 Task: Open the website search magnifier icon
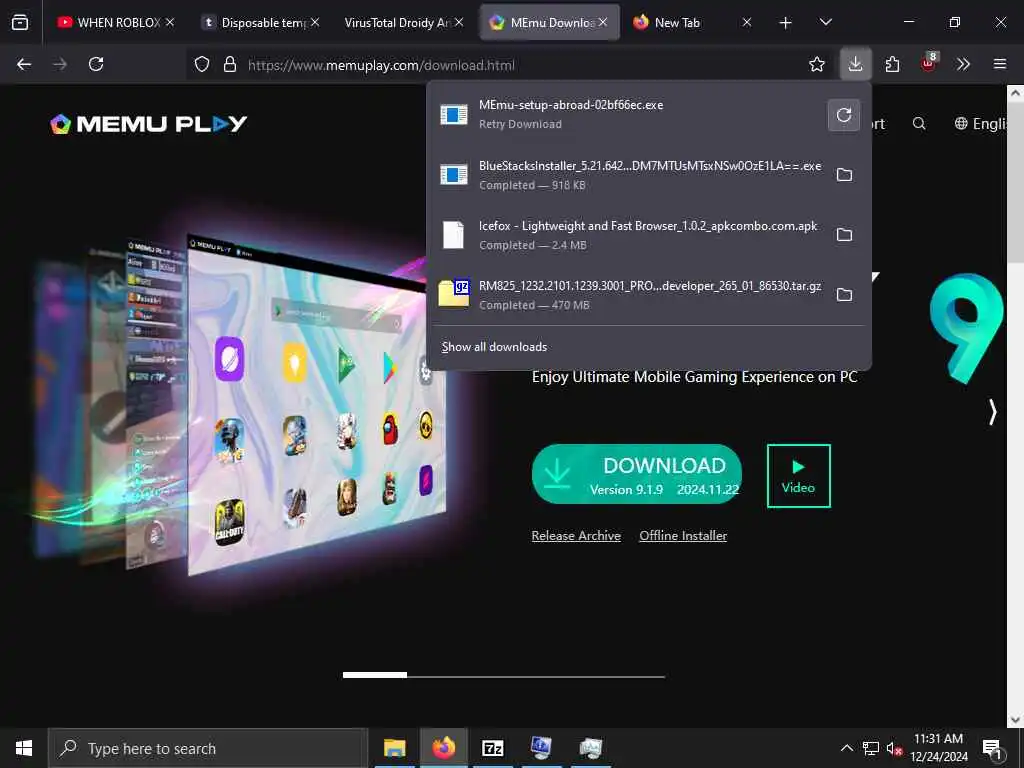coord(919,123)
